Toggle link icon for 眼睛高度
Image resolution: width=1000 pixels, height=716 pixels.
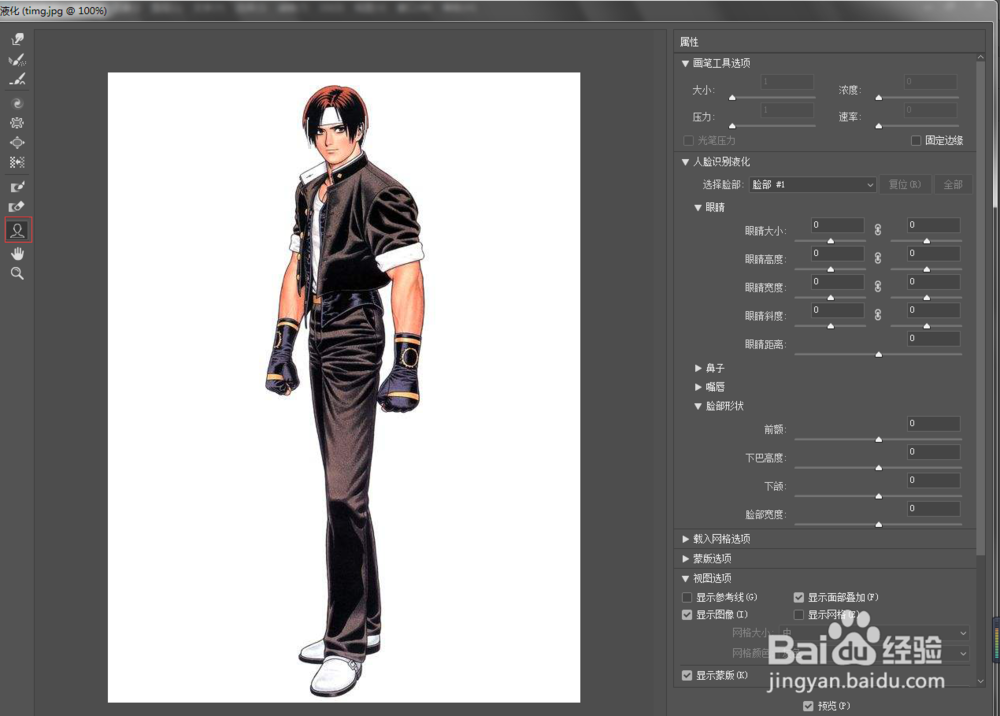point(878,258)
